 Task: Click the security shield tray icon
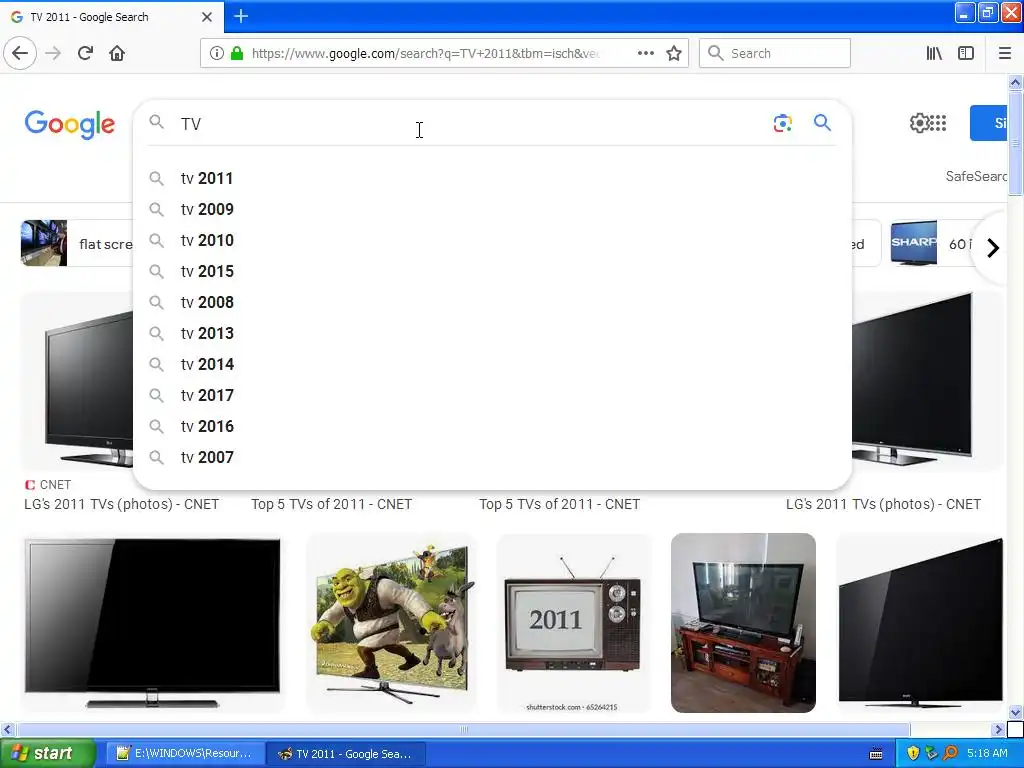[913, 753]
